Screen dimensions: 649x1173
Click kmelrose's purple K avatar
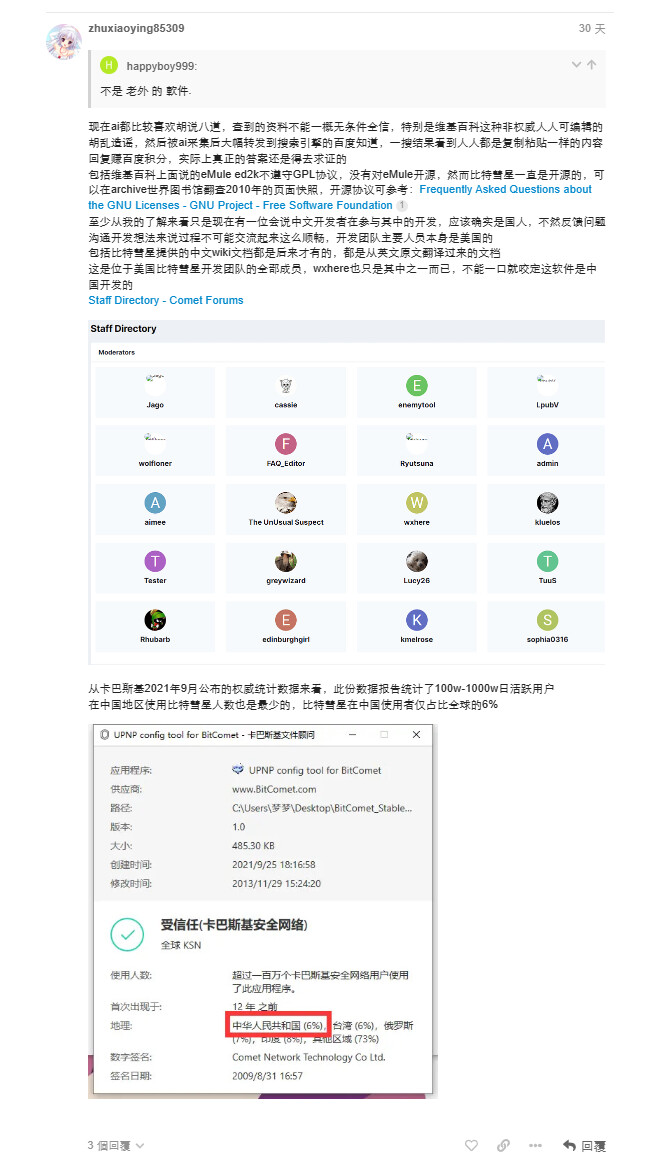tap(416, 620)
